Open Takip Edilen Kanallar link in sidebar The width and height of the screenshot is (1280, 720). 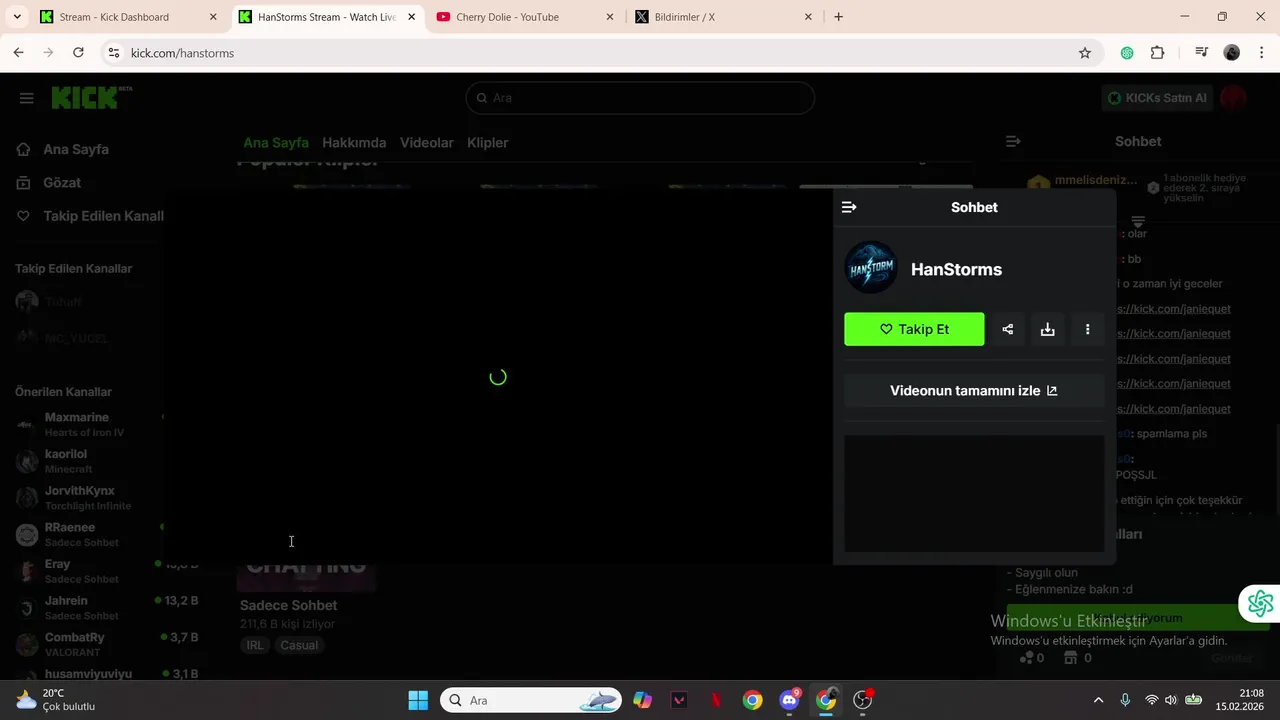pyautogui.click(x=91, y=216)
